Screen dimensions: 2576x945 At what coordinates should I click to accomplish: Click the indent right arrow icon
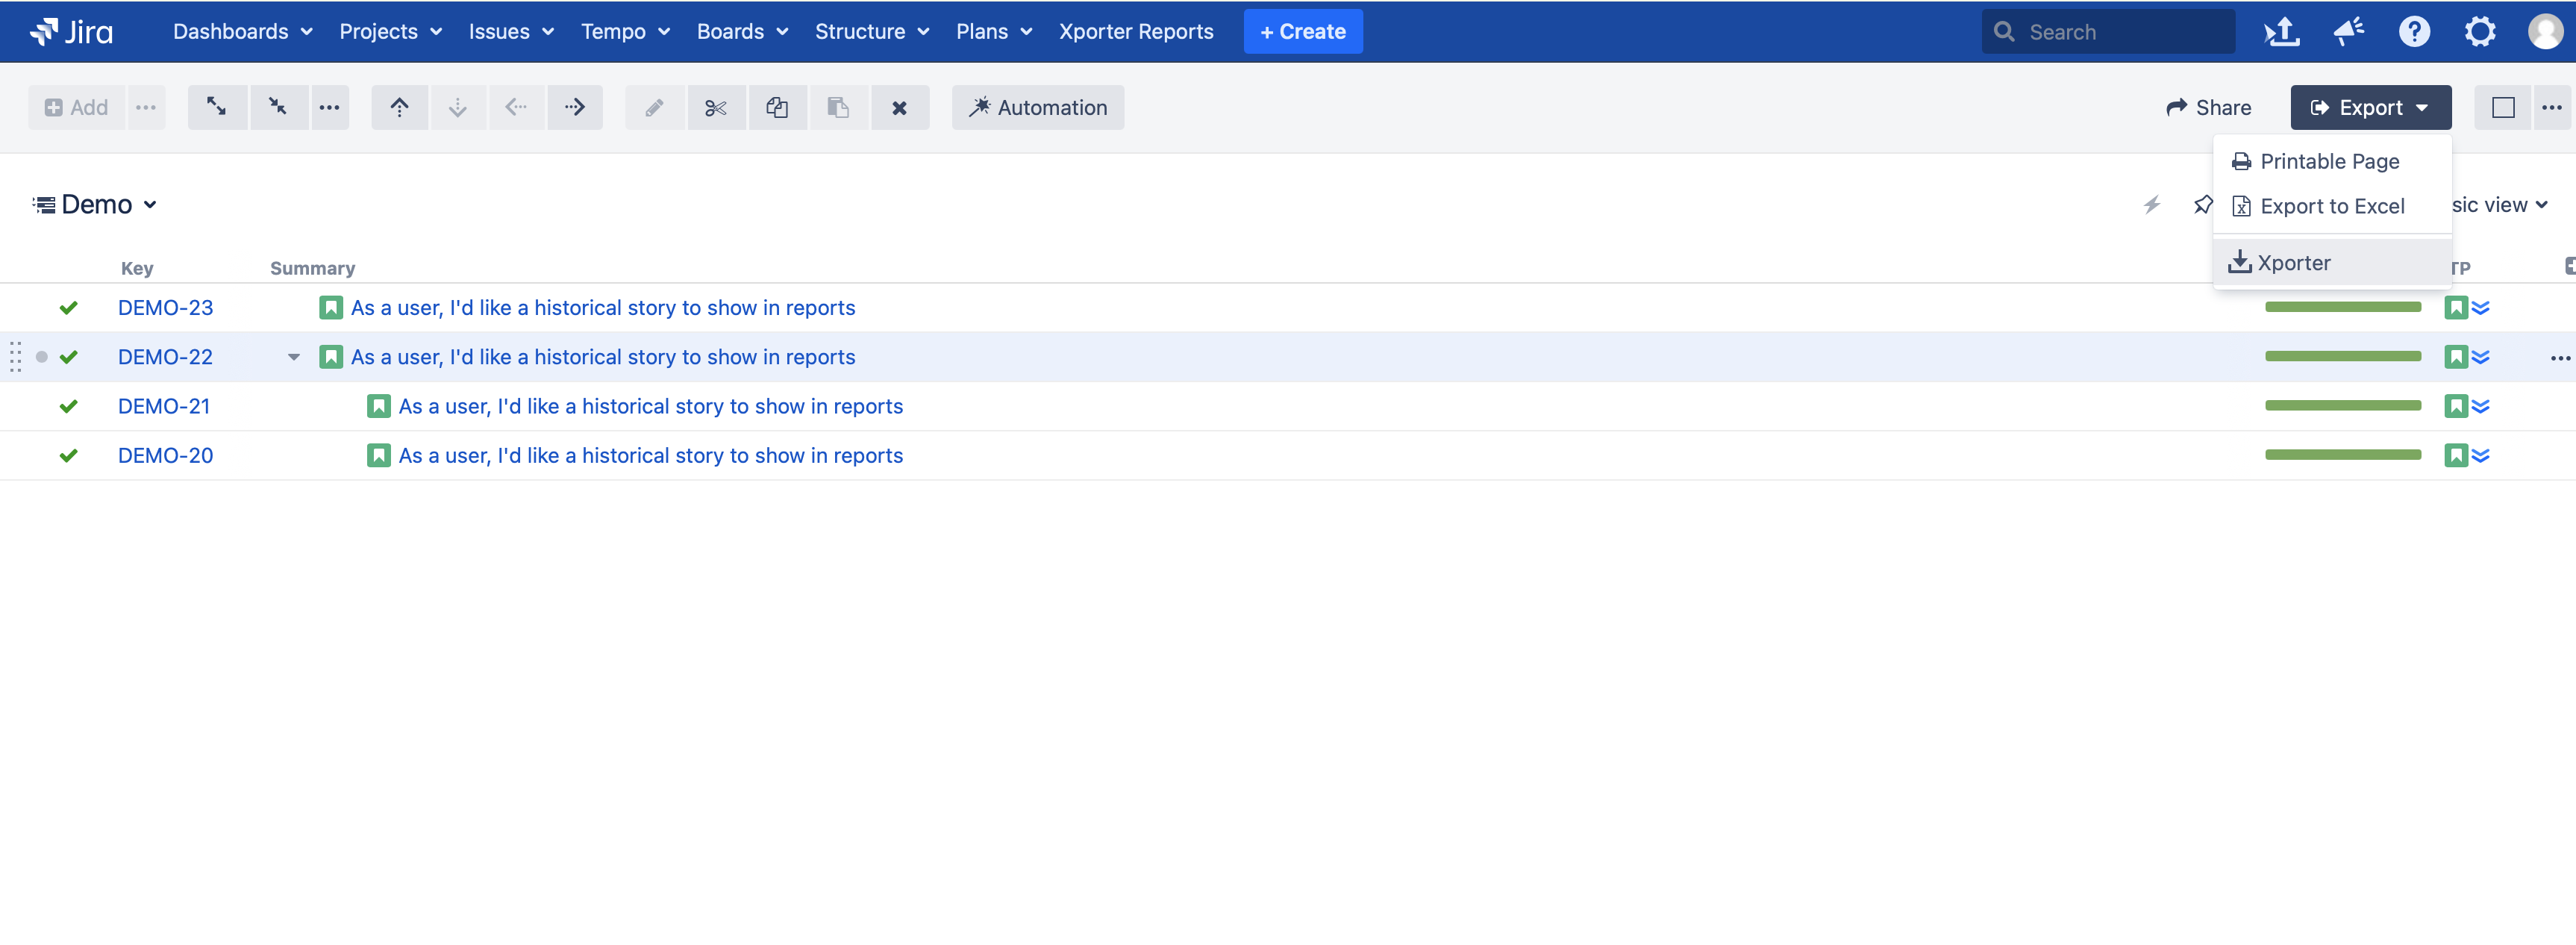(574, 107)
